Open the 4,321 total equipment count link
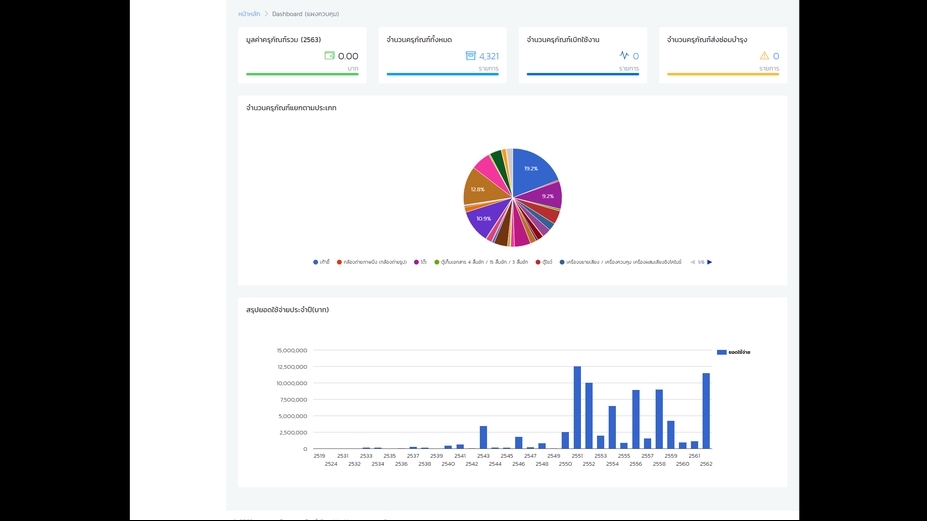Image resolution: width=927 pixels, height=521 pixels. click(488, 56)
